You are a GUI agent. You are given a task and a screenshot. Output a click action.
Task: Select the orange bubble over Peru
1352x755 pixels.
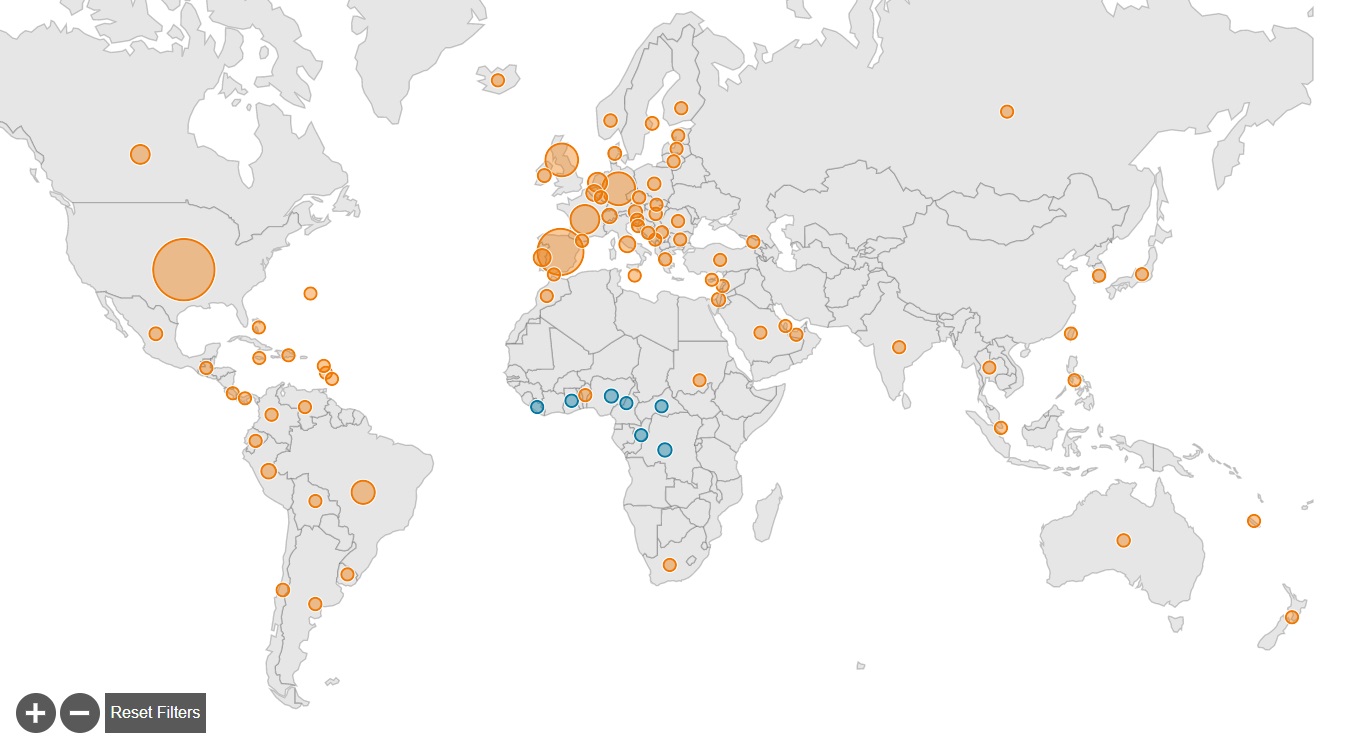click(268, 471)
